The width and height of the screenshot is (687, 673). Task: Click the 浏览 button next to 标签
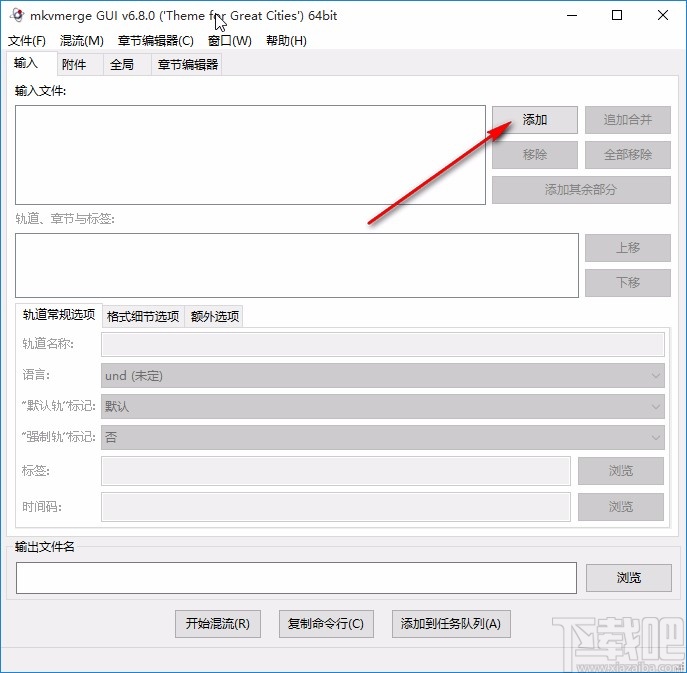pyautogui.click(x=620, y=471)
